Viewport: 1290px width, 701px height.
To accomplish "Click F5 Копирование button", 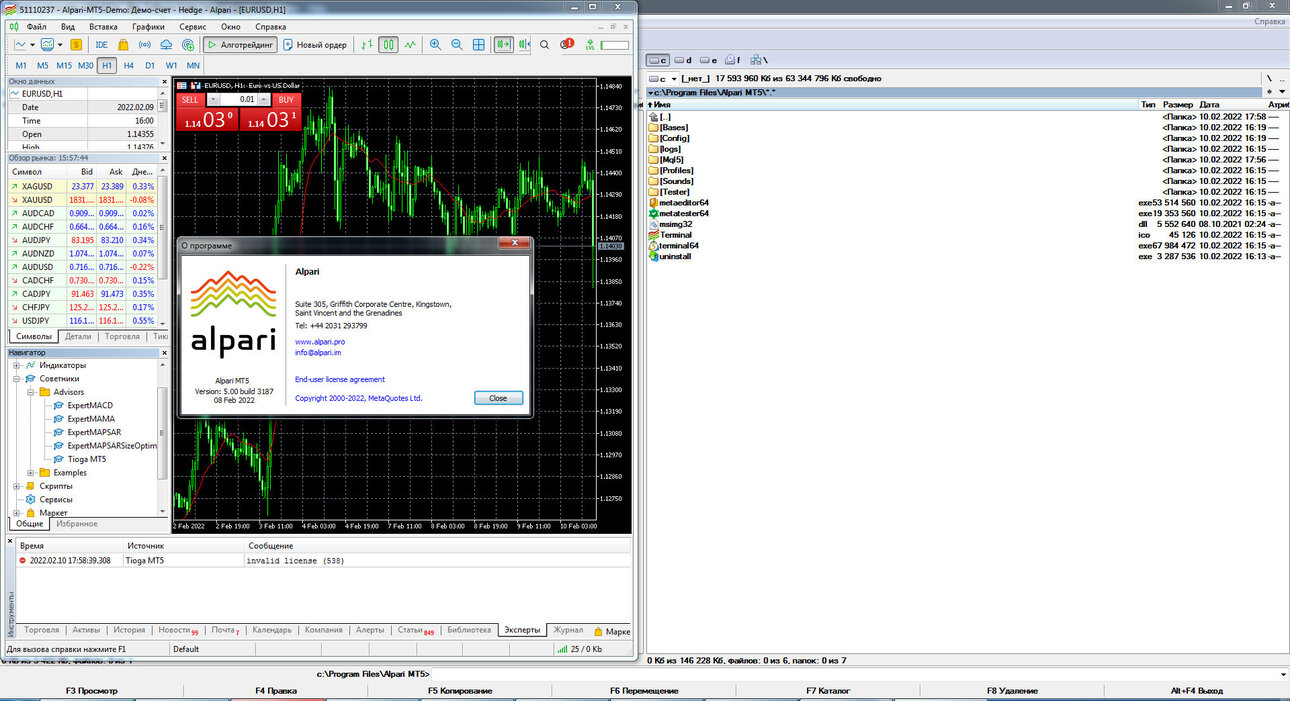I will [460, 691].
